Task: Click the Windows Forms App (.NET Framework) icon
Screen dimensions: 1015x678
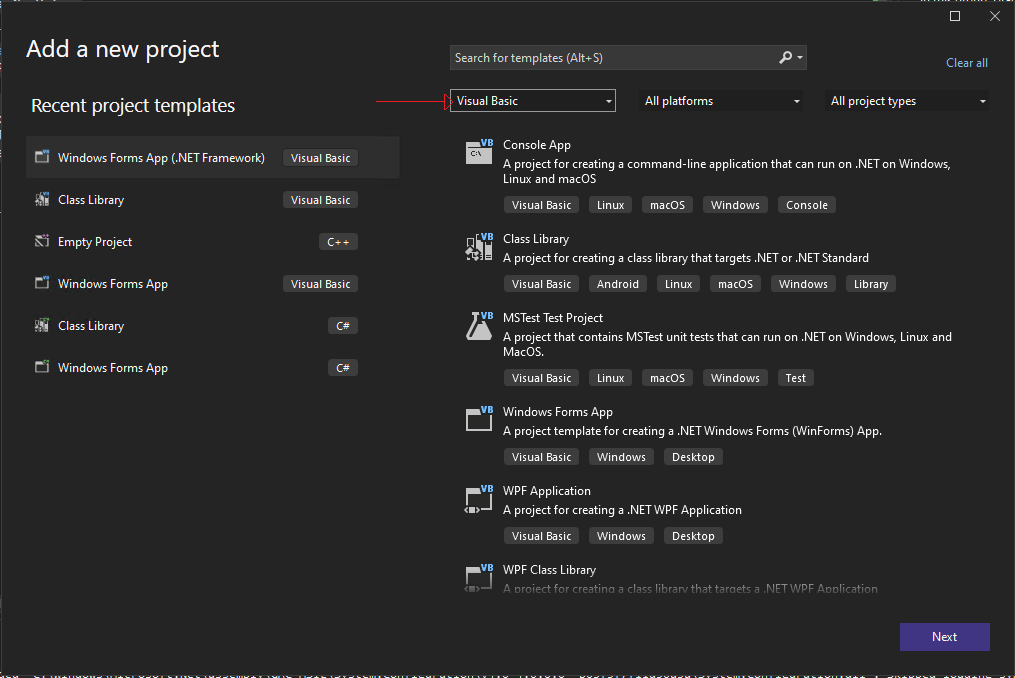Action: tap(41, 157)
